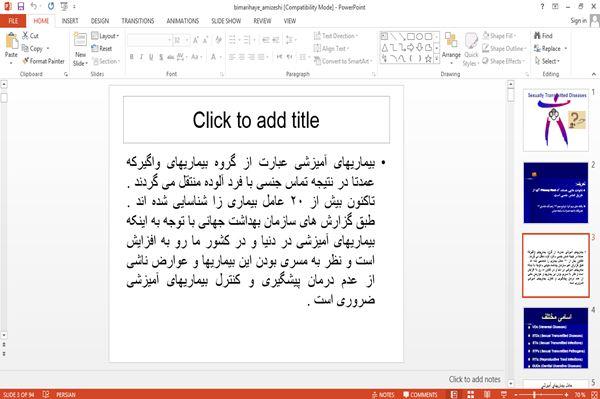
Task: Click the Redo icon in quick access toolbar
Action: click(51, 7)
